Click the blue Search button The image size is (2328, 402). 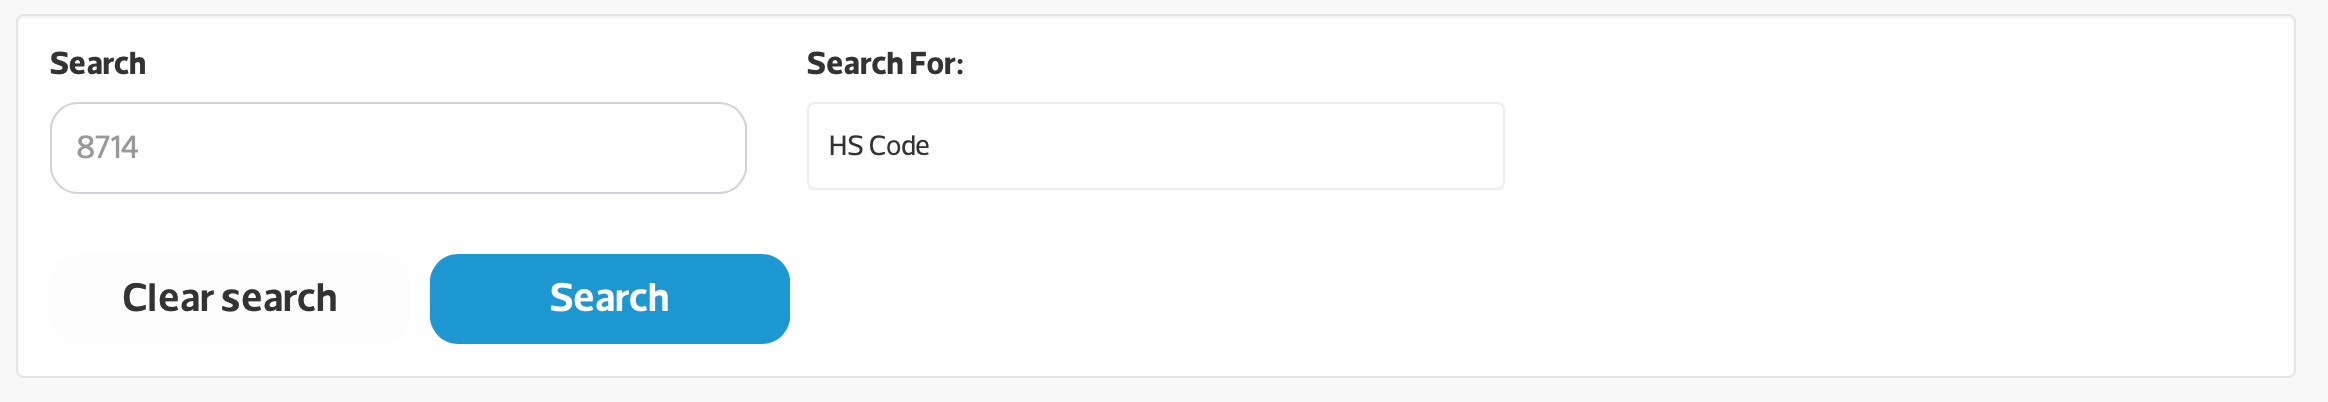click(609, 298)
